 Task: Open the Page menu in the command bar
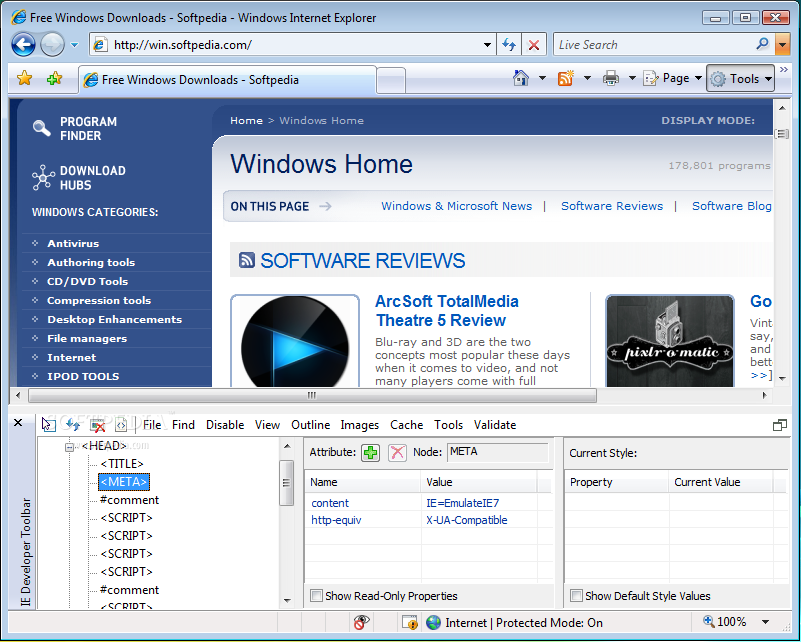[672, 79]
